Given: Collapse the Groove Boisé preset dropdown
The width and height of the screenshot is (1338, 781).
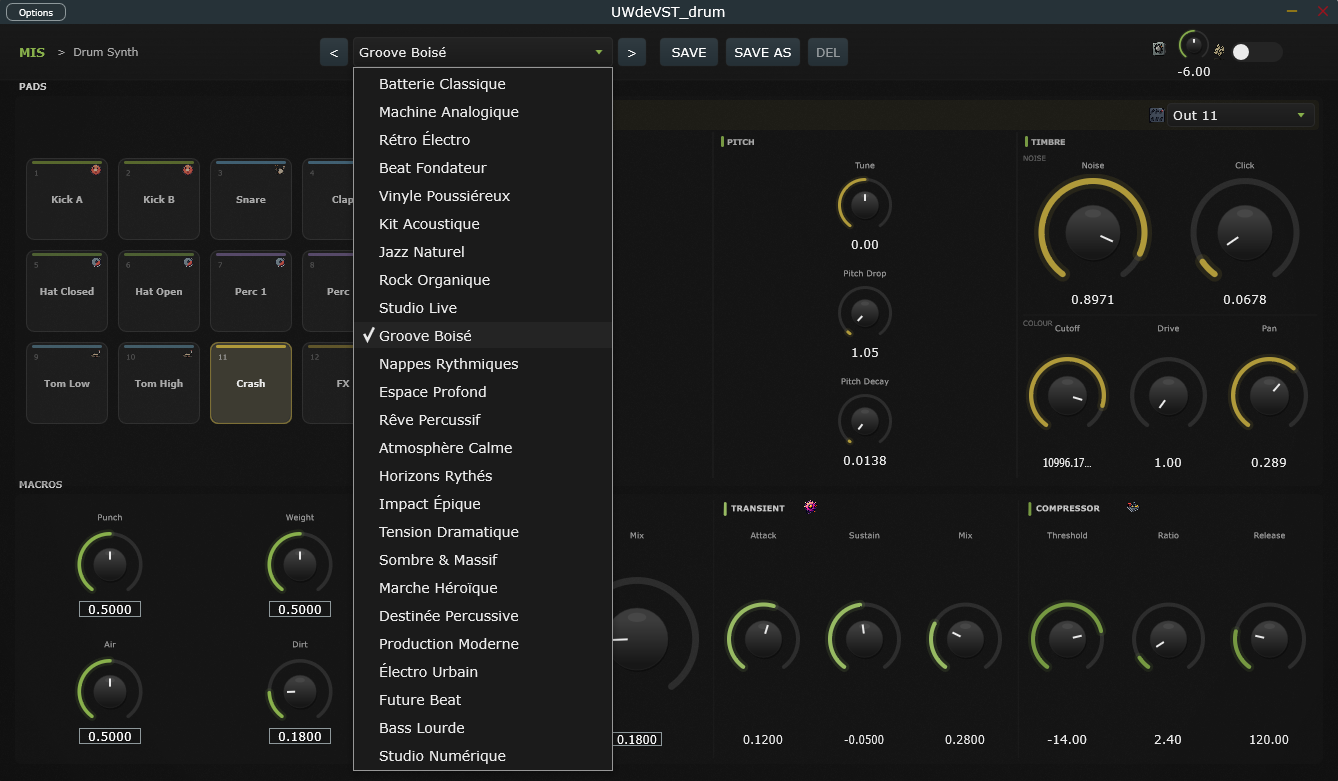Looking at the screenshot, I should coord(481,52).
